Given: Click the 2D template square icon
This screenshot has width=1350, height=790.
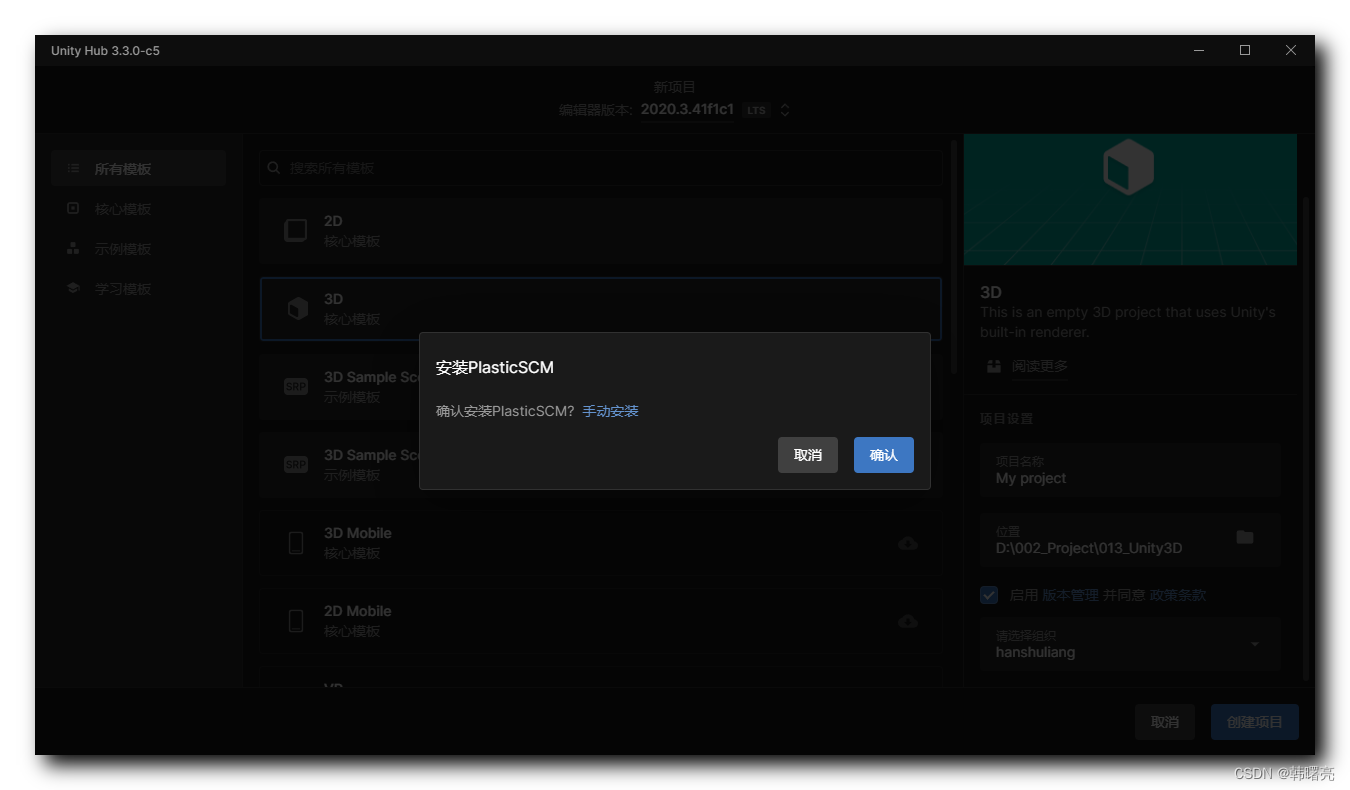Looking at the screenshot, I should (x=296, y=231).
